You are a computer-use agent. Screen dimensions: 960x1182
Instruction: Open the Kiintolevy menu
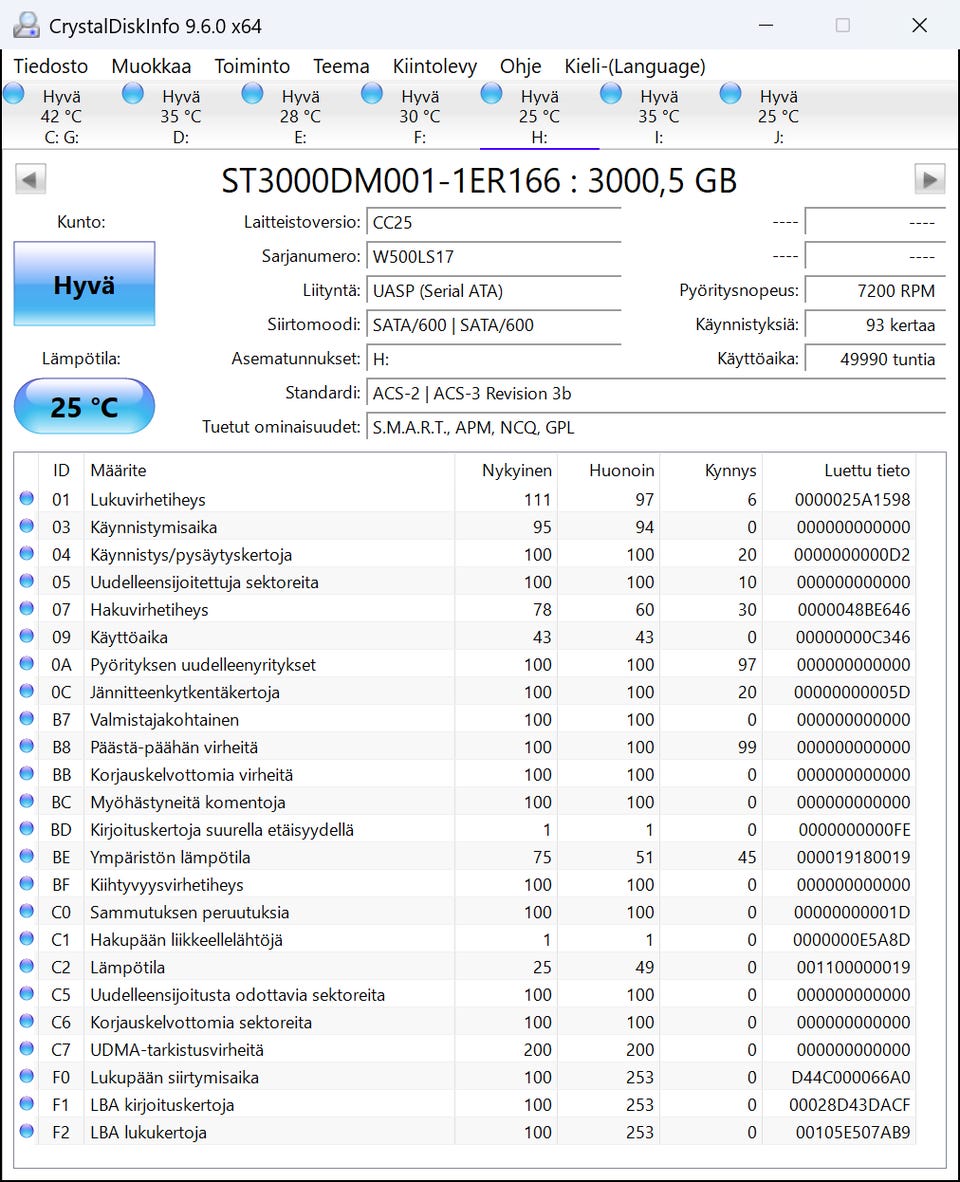coord(435,66)
